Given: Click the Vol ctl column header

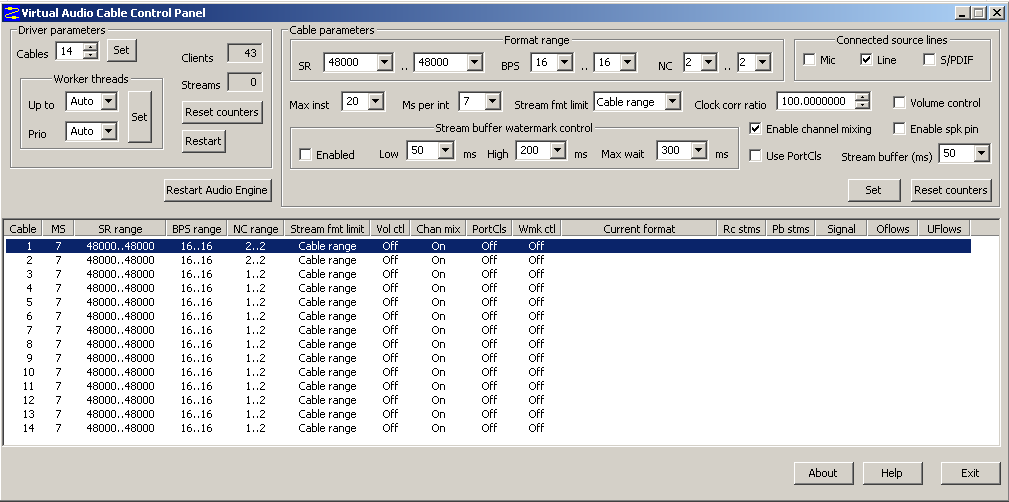Looking at the screenshot, I should coord(391,228).
